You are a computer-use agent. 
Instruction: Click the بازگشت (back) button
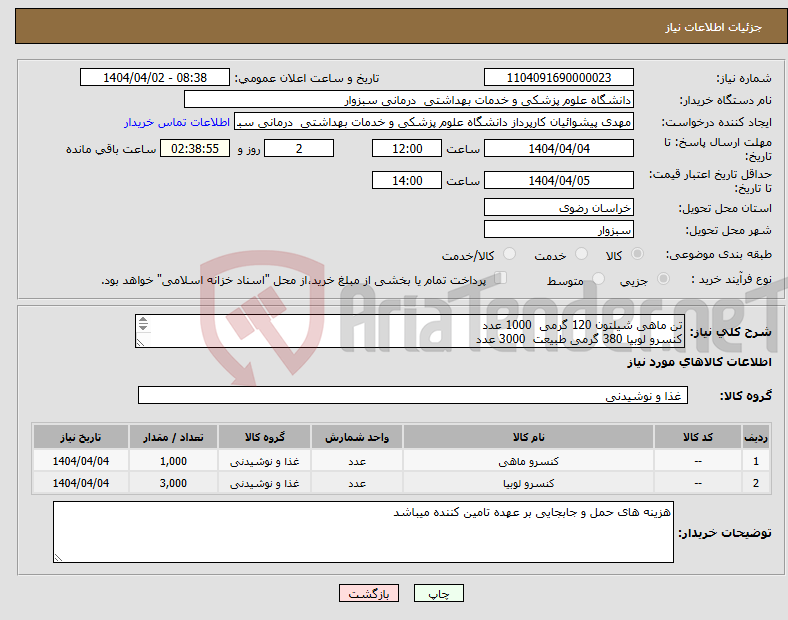(x=369, y=593)
